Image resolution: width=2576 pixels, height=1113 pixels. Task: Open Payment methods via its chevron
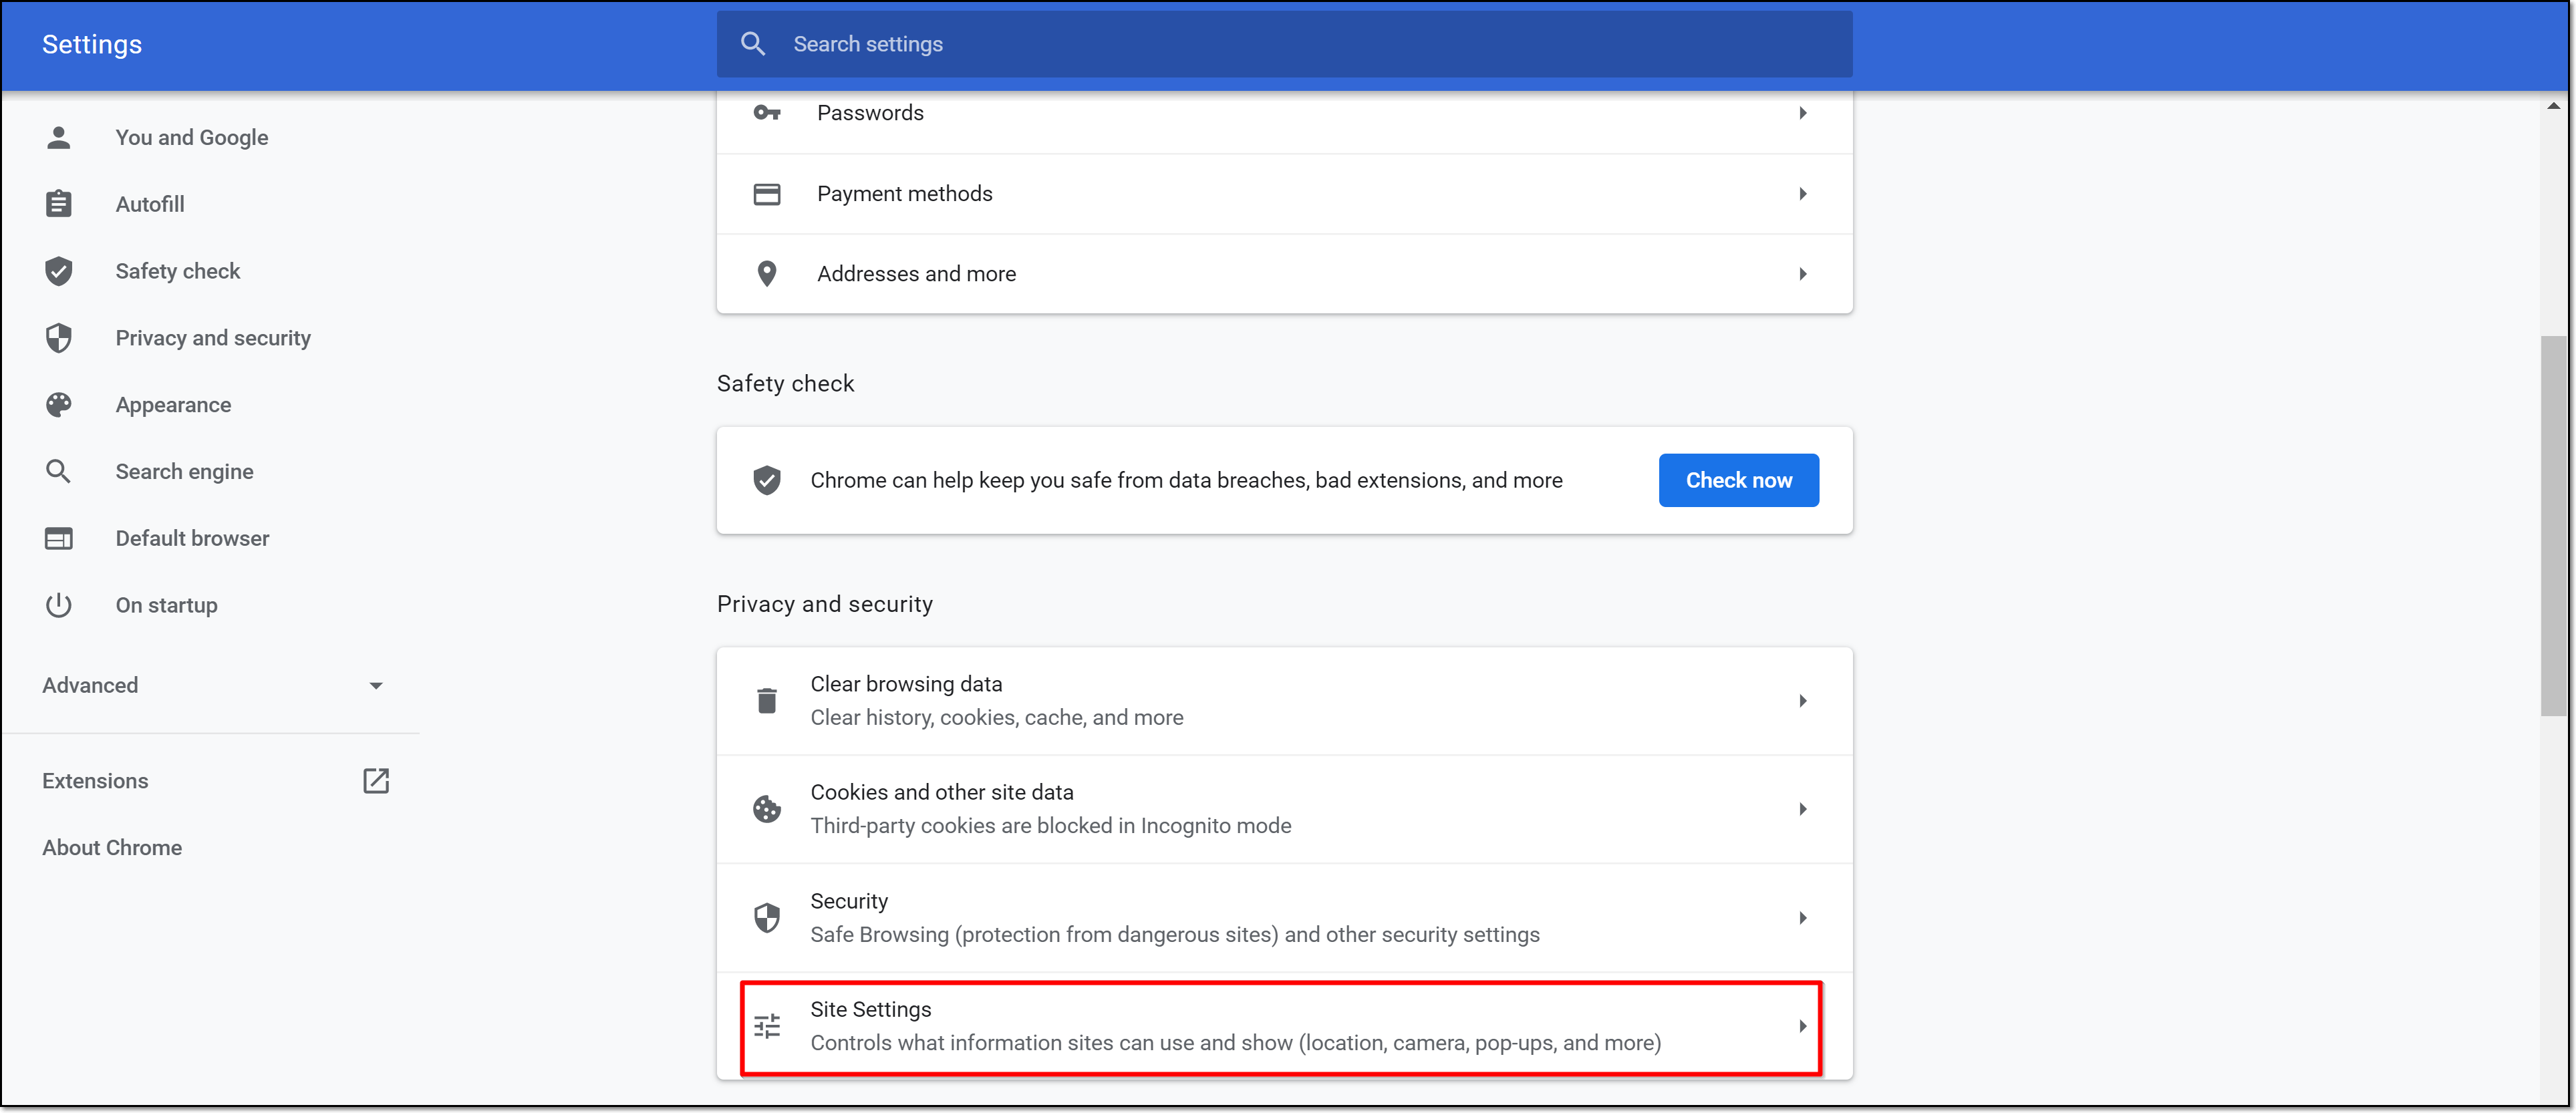pos(1802,194)
